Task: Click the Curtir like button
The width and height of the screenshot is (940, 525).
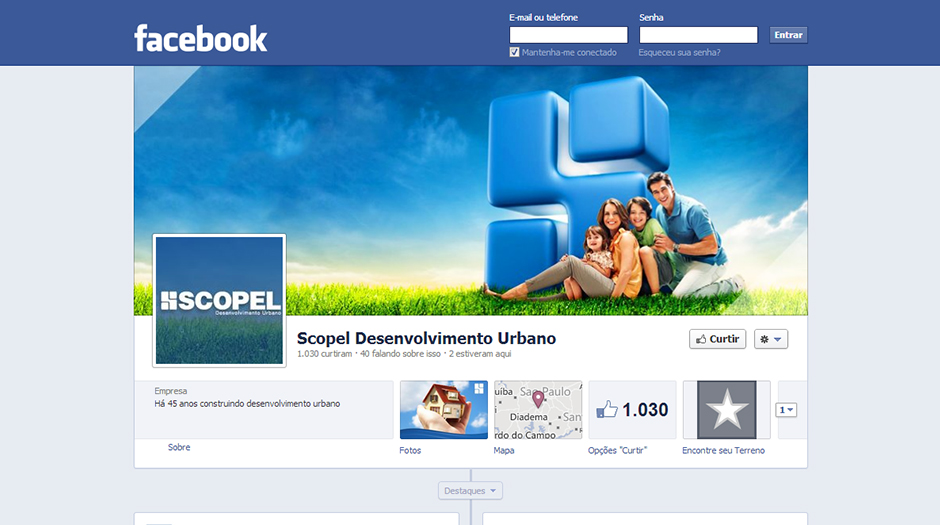Action: click(x=718, y=339)
